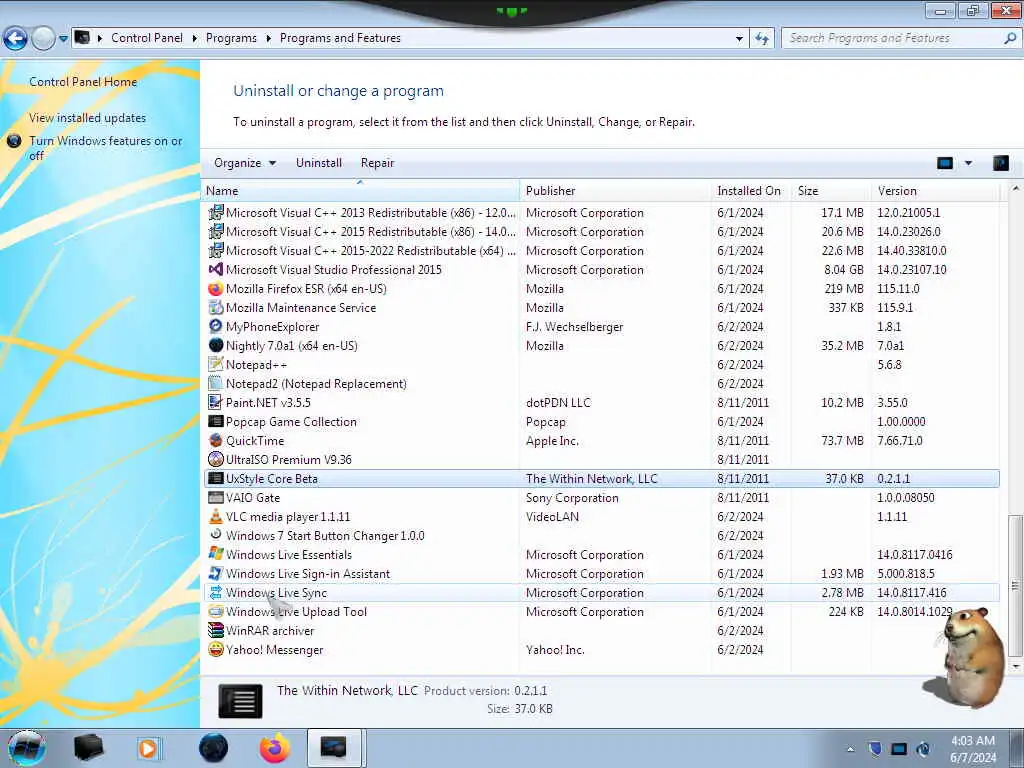
Task: Click the scrollbar down arrow of the program list
Action: [x=1015, y=666]
